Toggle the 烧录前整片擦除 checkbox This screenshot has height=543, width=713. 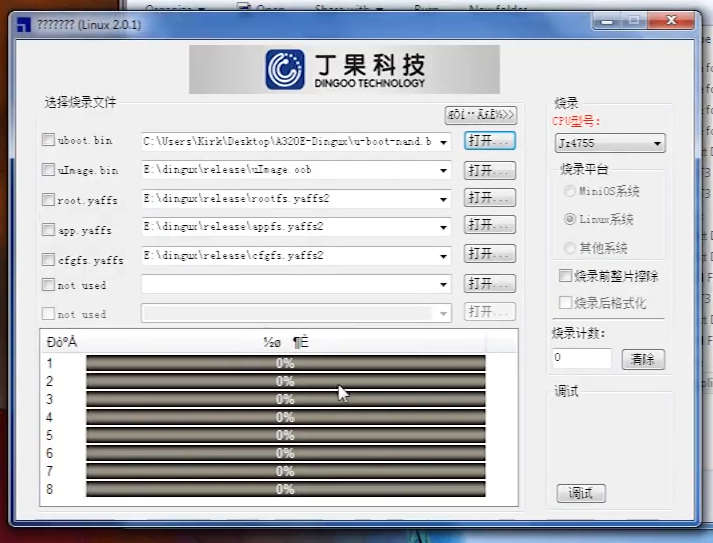(565, 276)
